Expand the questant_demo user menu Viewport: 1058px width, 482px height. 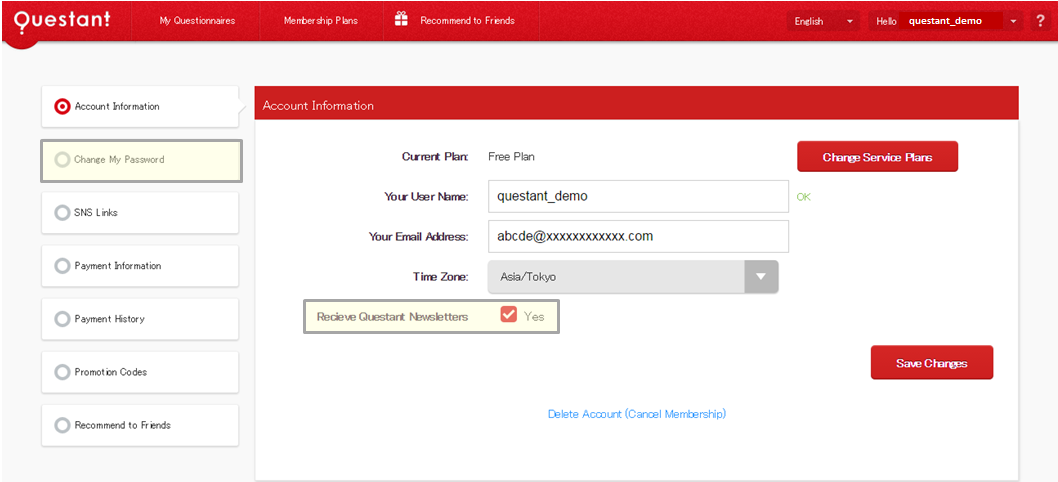(x=946, y=21)
